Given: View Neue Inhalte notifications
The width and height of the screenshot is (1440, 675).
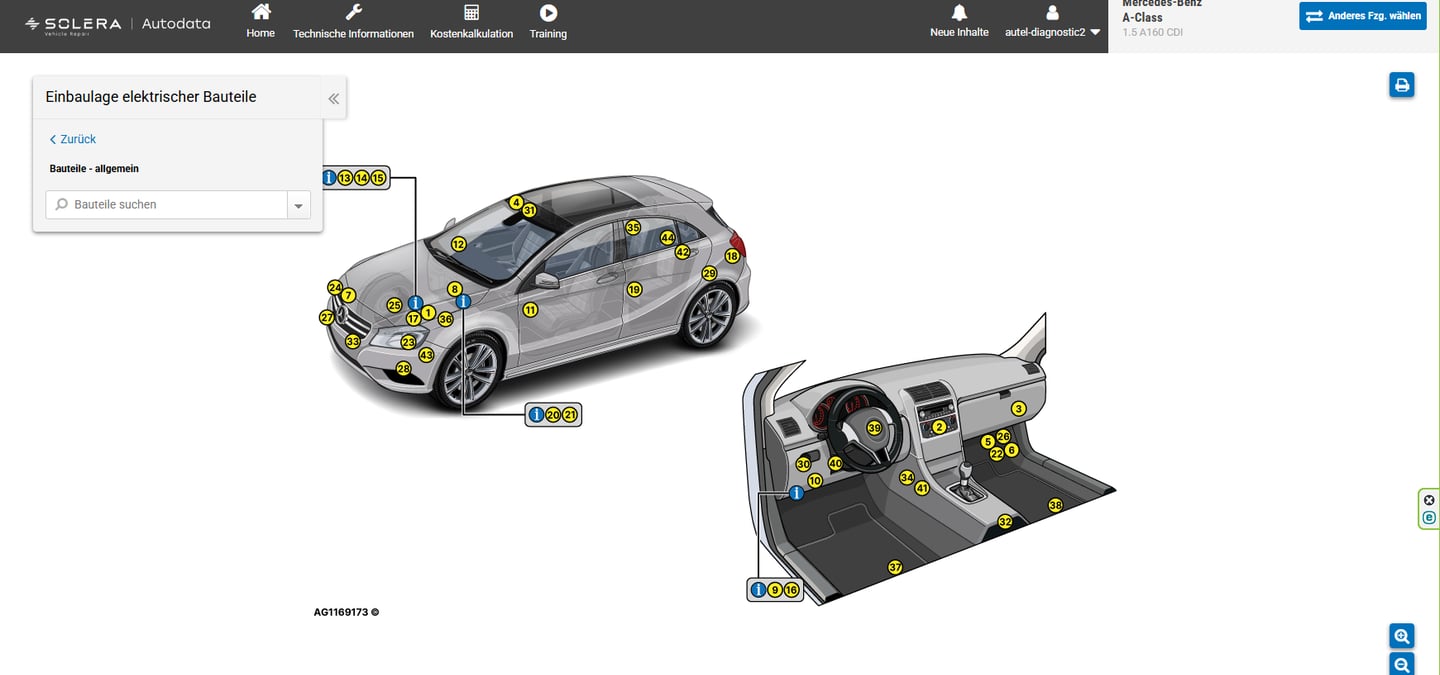Looking at the screenshot, I should 959,21.
